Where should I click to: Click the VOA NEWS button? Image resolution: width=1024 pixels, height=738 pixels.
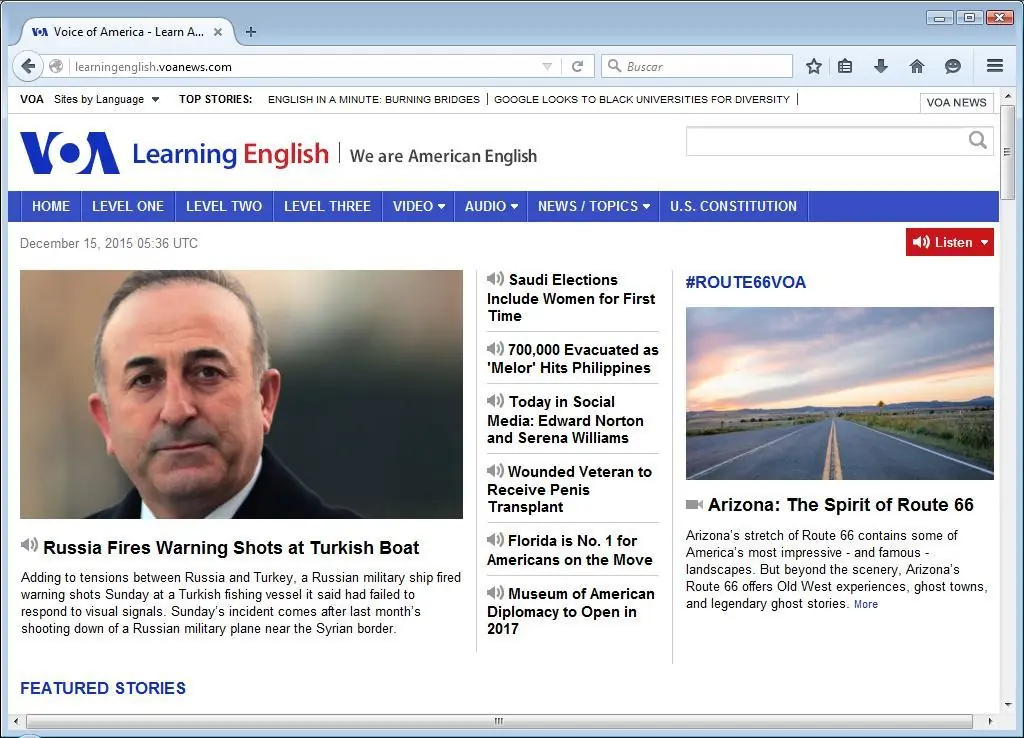pos(957,103)
